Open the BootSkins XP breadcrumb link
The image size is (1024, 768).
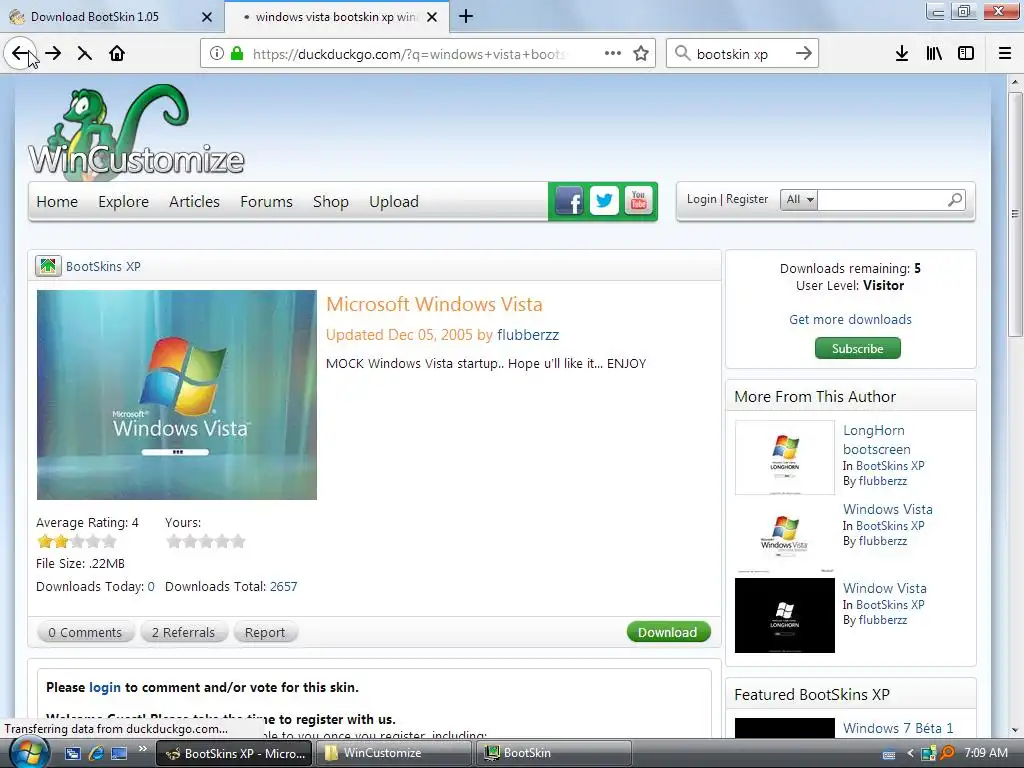tap(103, 266)
